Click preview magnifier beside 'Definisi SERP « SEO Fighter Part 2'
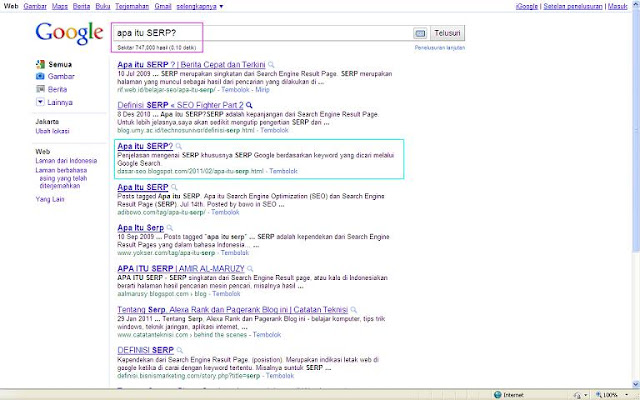Screen dimensions: 640x400 coord(249,105)
